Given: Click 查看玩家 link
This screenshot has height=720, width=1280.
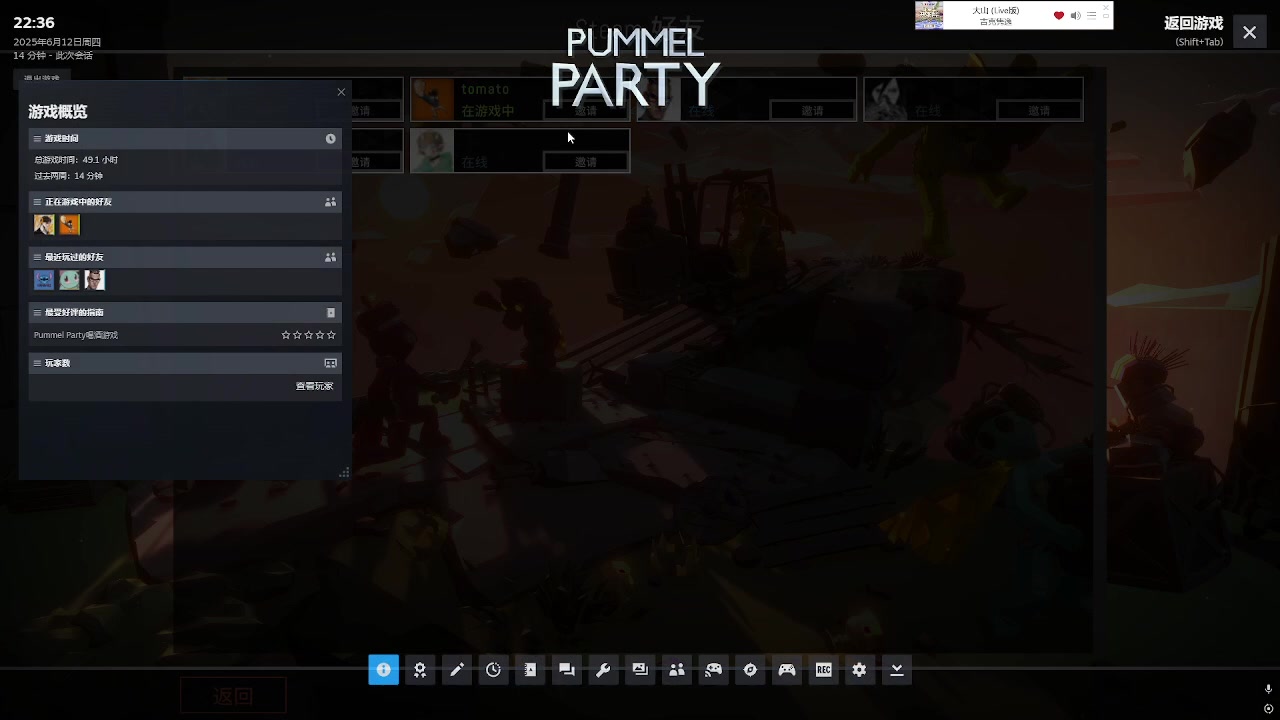Looking at the screenshot, I should (314, 386).
